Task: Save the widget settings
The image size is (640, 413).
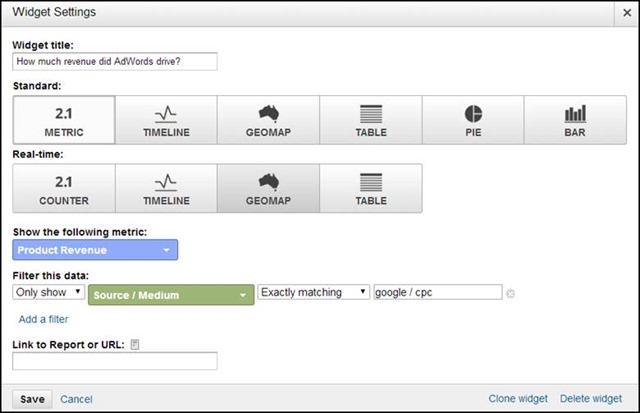Action: coord(32,399)
